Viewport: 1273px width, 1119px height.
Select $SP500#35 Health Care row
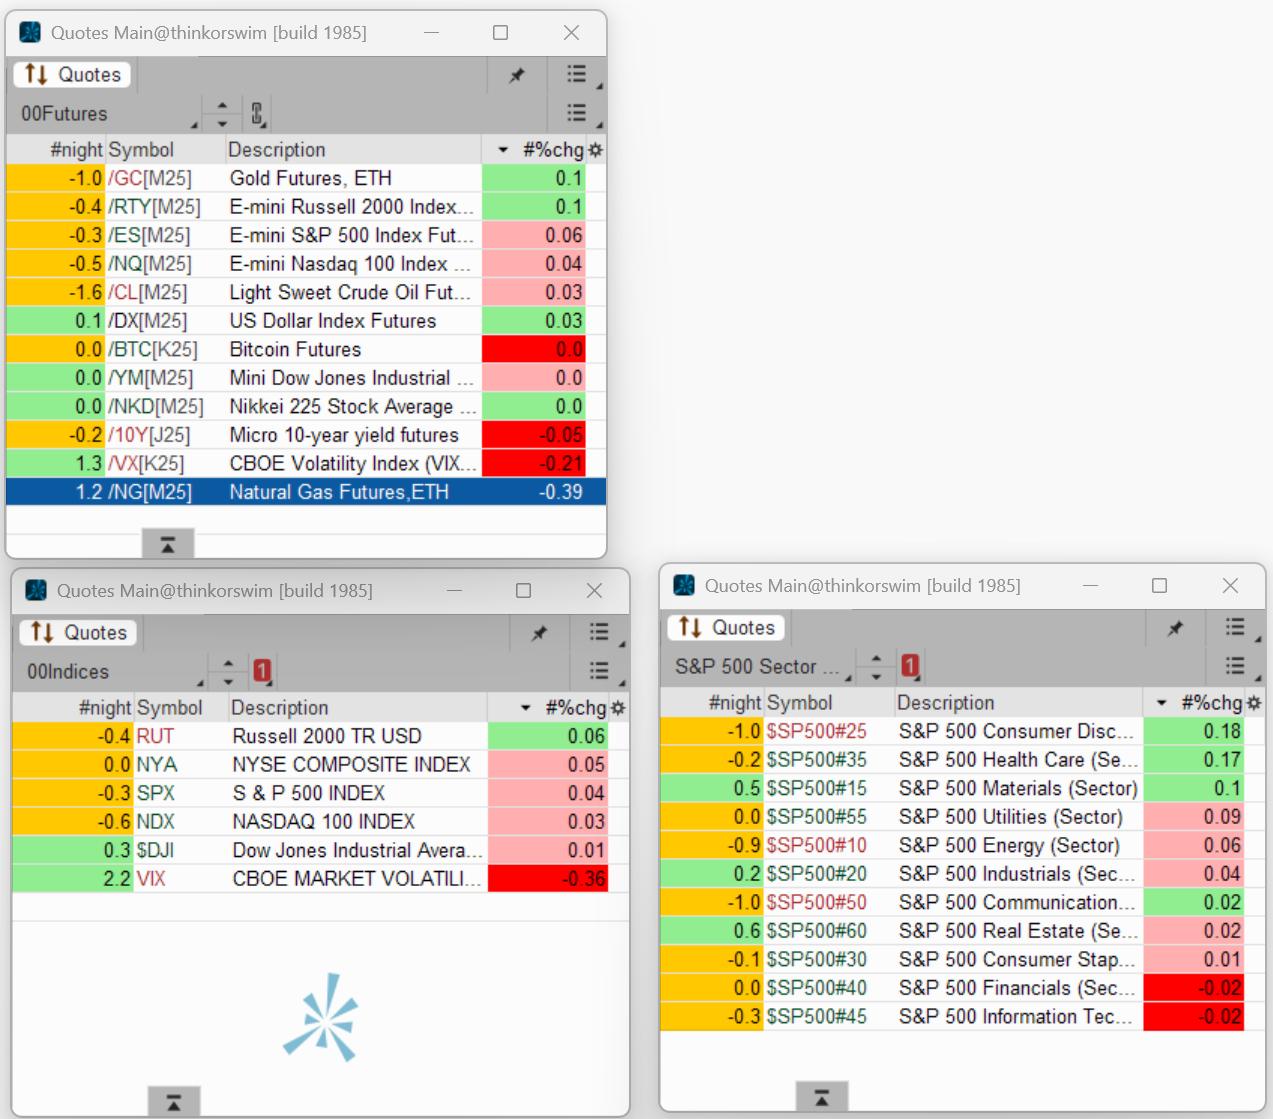(x=962, y=760)
